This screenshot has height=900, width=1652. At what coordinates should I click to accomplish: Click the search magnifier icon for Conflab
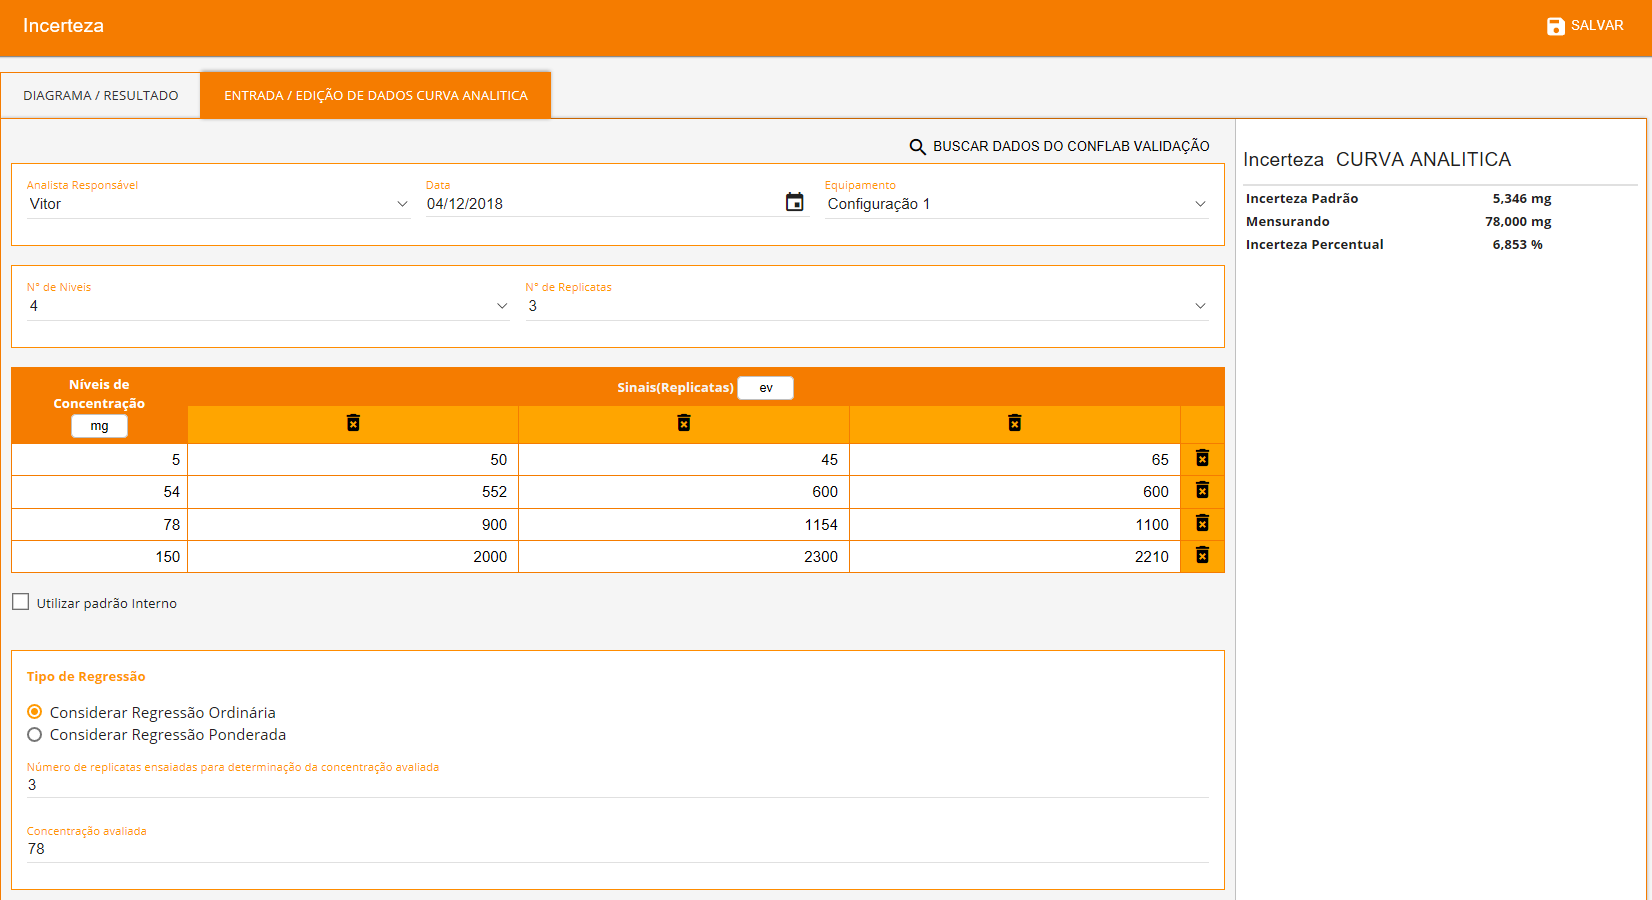pos(917,147)
